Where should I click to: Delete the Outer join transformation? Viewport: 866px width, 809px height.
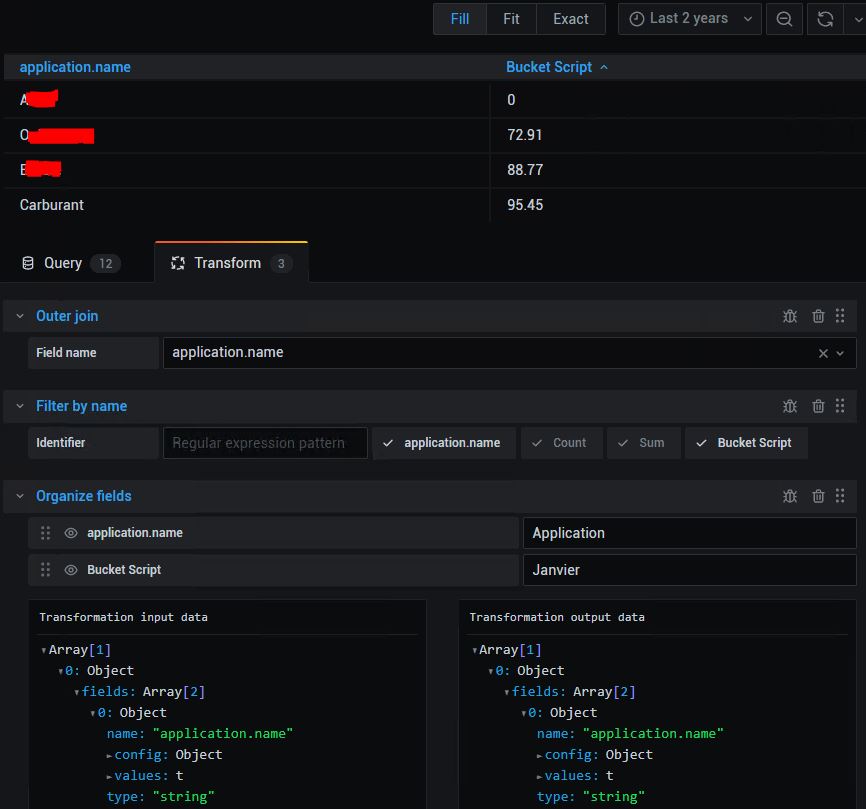818,316
